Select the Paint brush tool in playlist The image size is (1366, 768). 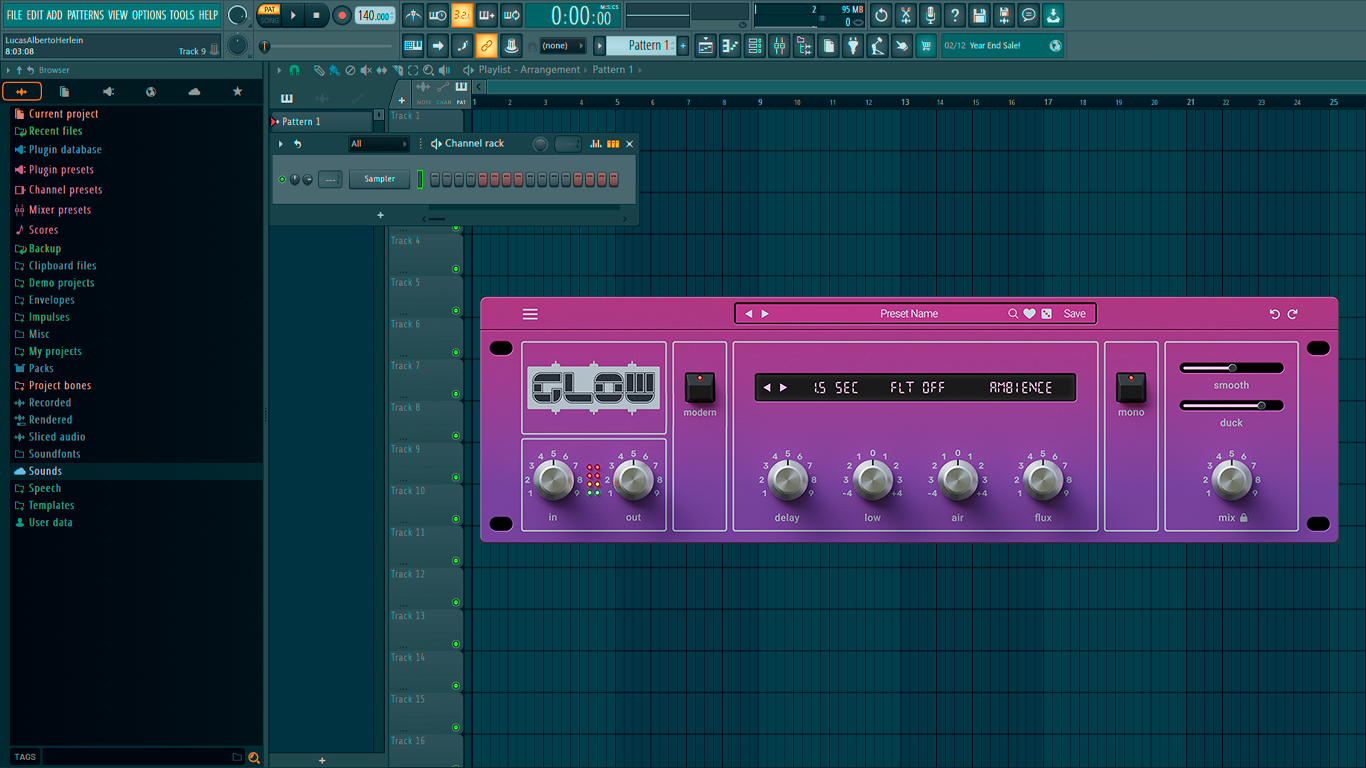point(334,70)
